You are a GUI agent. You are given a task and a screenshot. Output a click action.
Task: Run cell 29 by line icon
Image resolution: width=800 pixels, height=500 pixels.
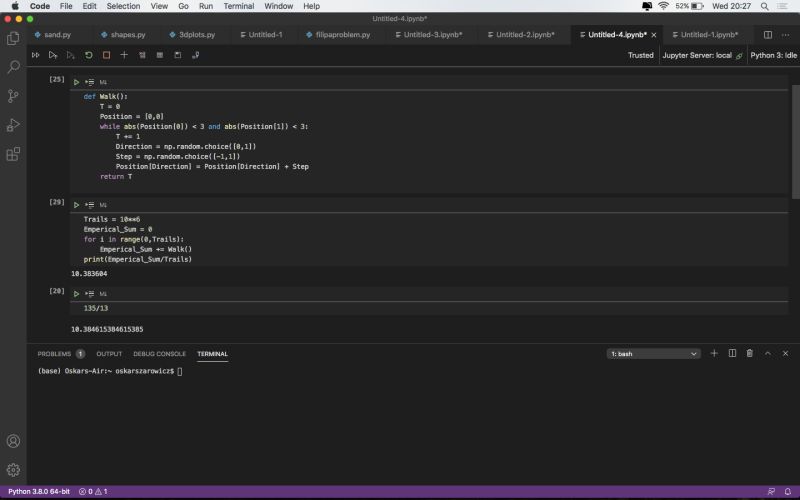click(x=89, y=205)
